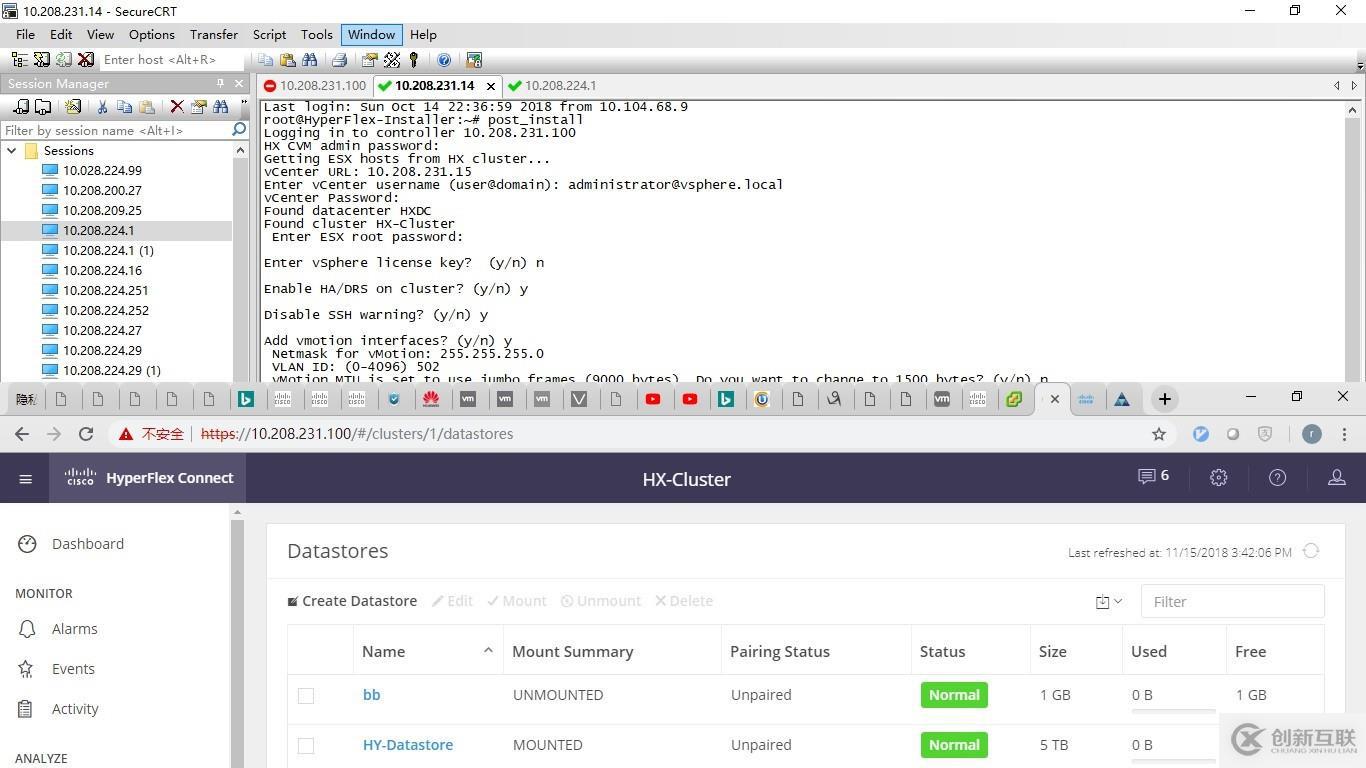Close the 10.208.231.14 tab
Image resolution: width=1366 pixels, height=768 pixels.
(490, 86)
